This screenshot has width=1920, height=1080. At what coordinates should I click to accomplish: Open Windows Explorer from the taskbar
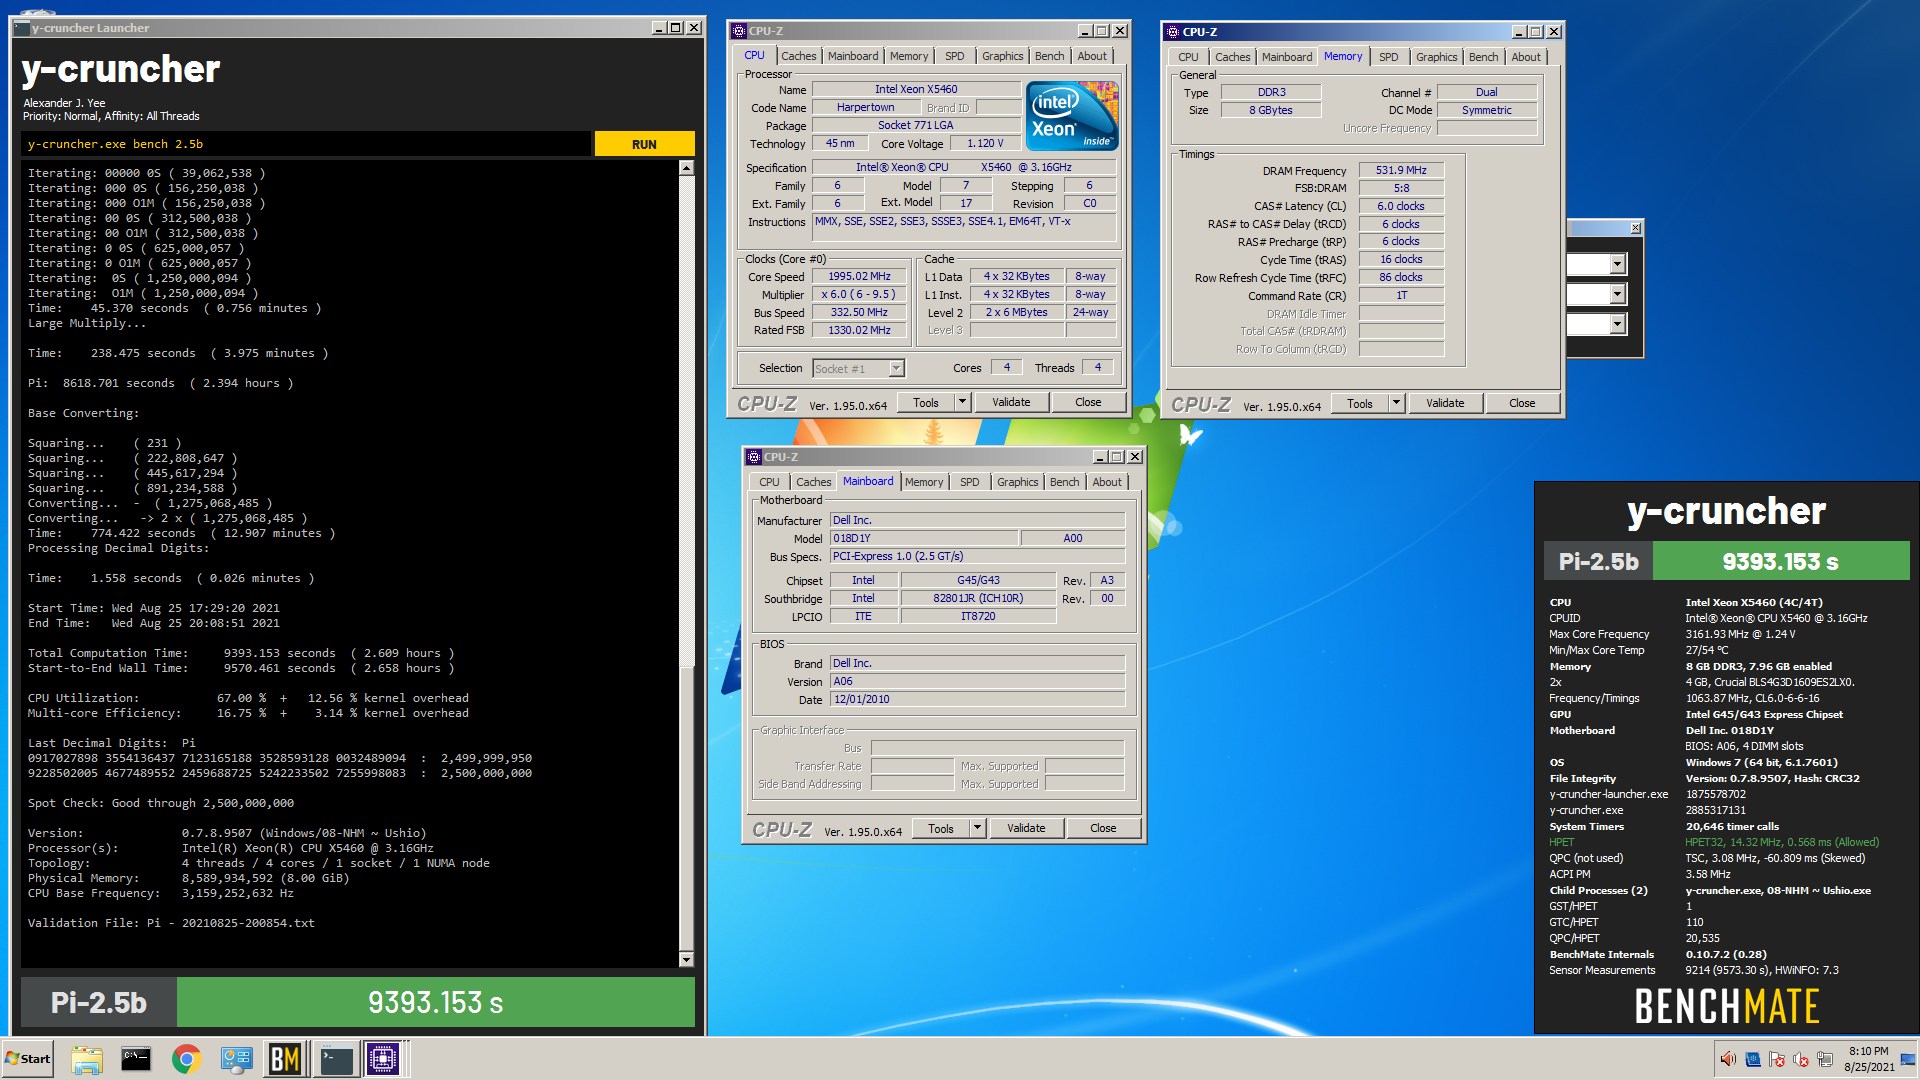coord(87,1059)
